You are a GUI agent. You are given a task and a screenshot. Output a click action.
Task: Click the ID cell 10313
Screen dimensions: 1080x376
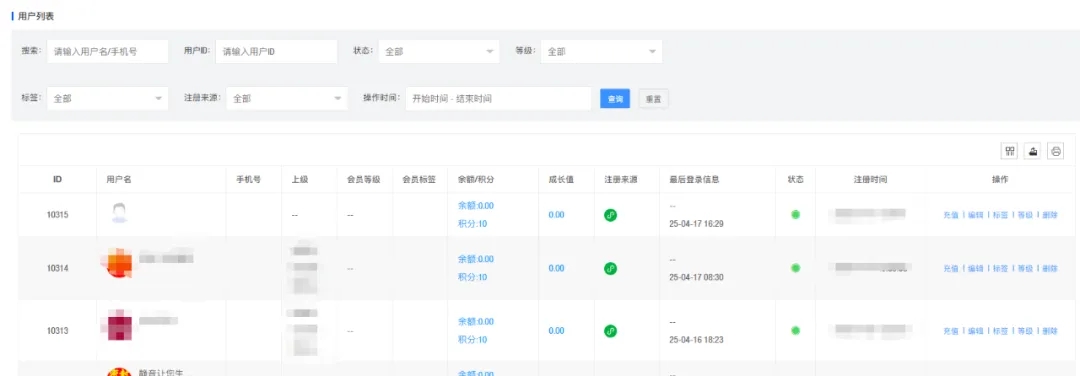[x=57, y=331]
